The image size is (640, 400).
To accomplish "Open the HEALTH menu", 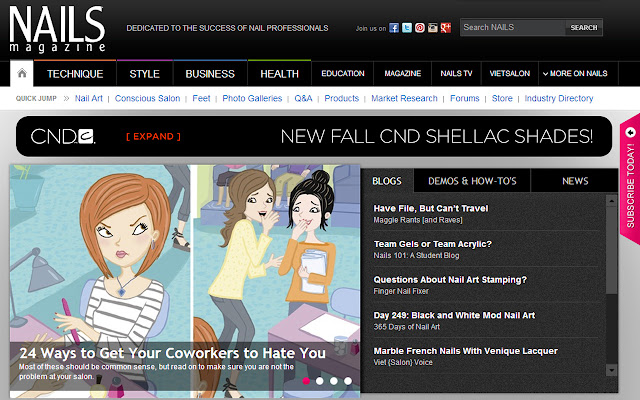I will (x=280, y=74).
